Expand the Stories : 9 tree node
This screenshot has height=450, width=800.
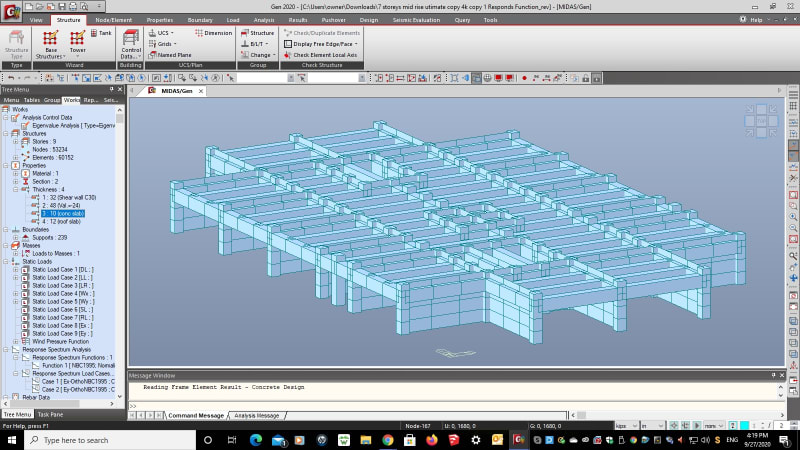click(16, 141)
